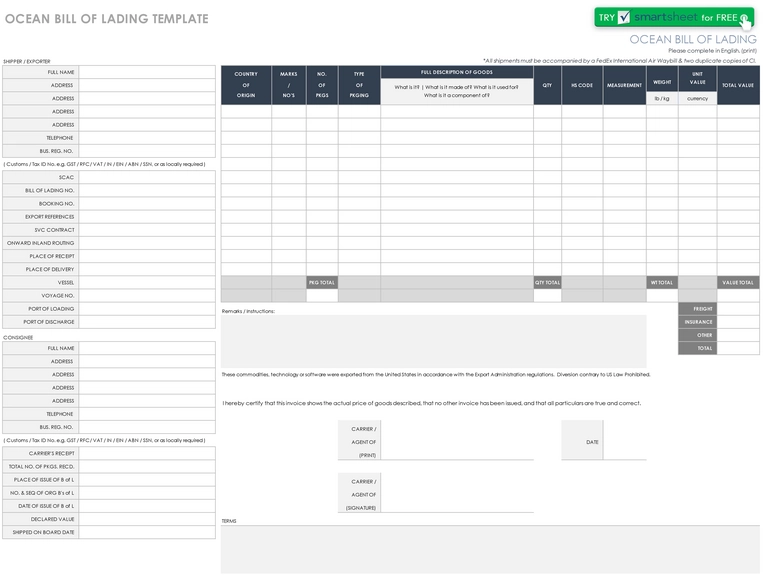Click the Port of Loading field

[147, 308]
